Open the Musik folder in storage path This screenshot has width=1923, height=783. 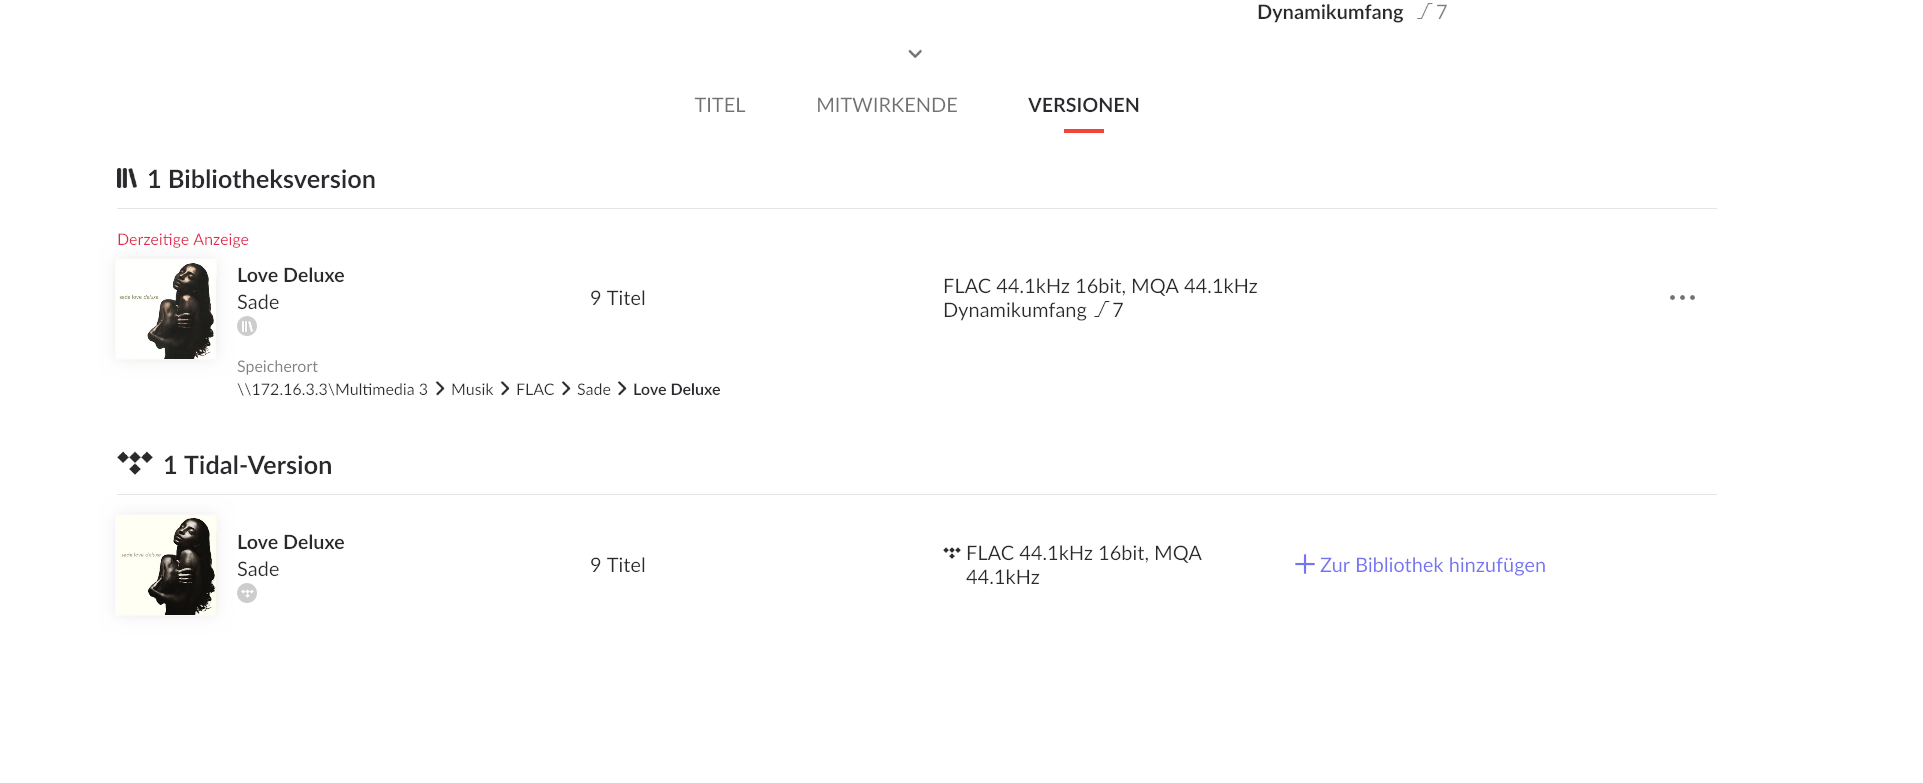472,390
